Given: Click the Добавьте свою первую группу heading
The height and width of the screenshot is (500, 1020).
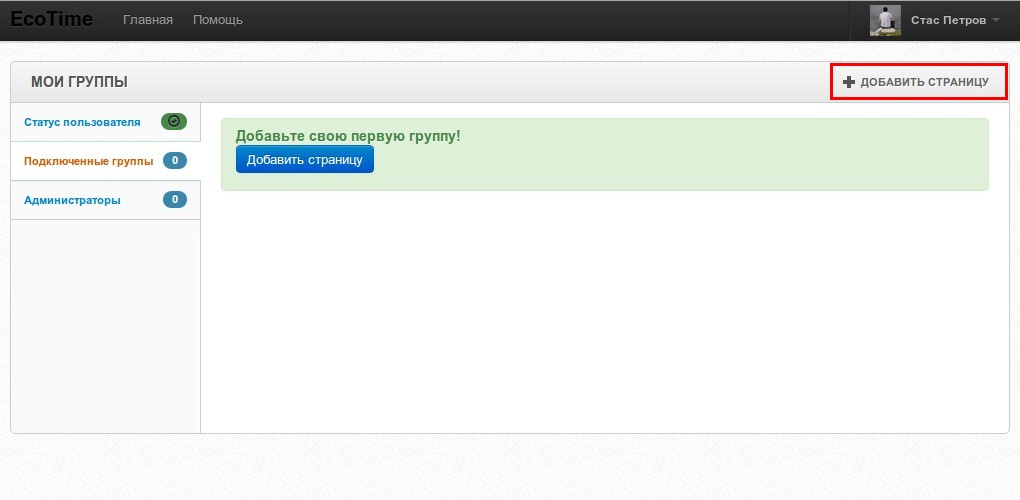Looking at the screenshot, I should click(347, 135).
